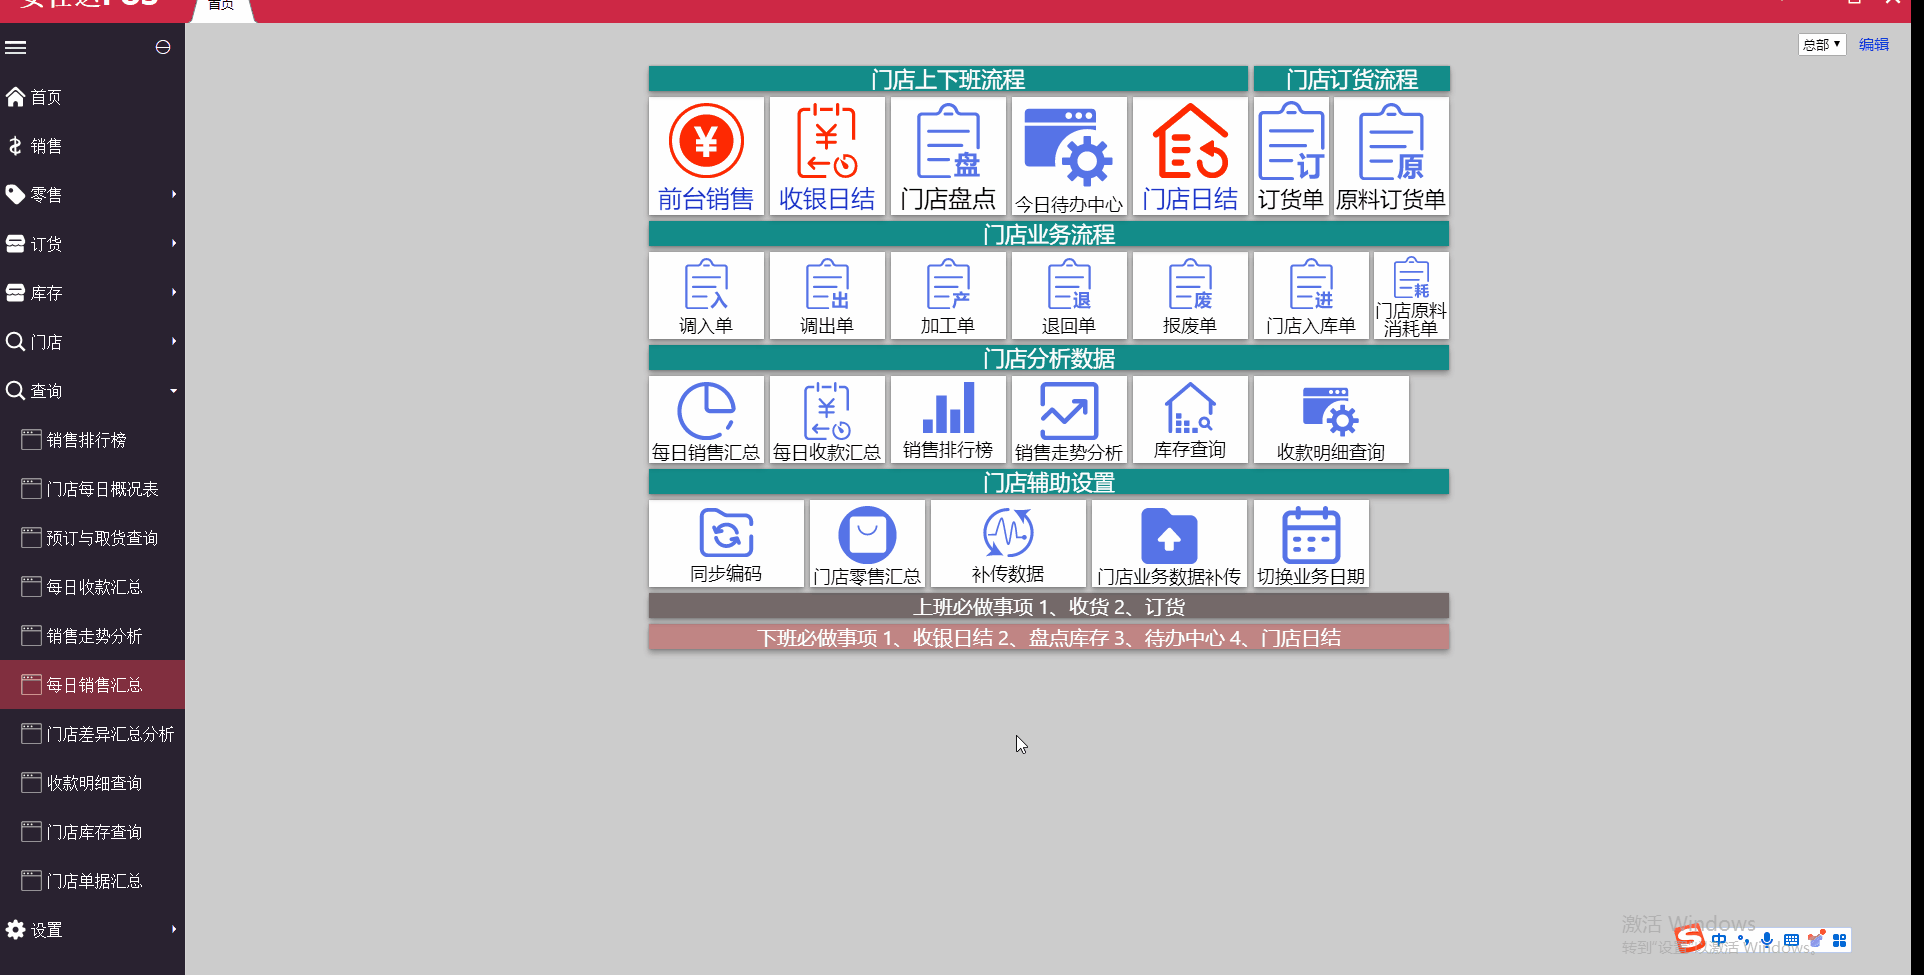Click the Sogou microphone voice input icon
The height and width of the screenshot is (975, 1924).
[1767, 940]
